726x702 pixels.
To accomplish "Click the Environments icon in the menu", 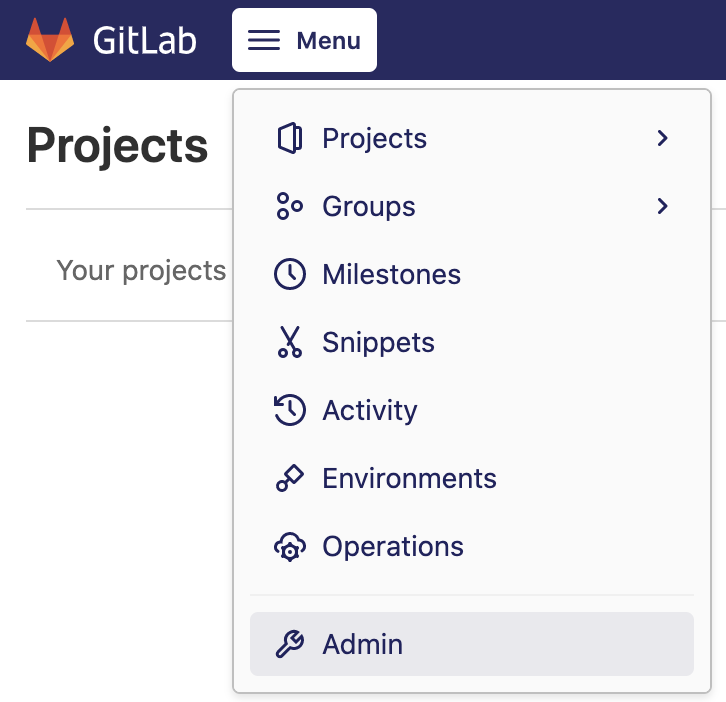I will pos(289,479).
